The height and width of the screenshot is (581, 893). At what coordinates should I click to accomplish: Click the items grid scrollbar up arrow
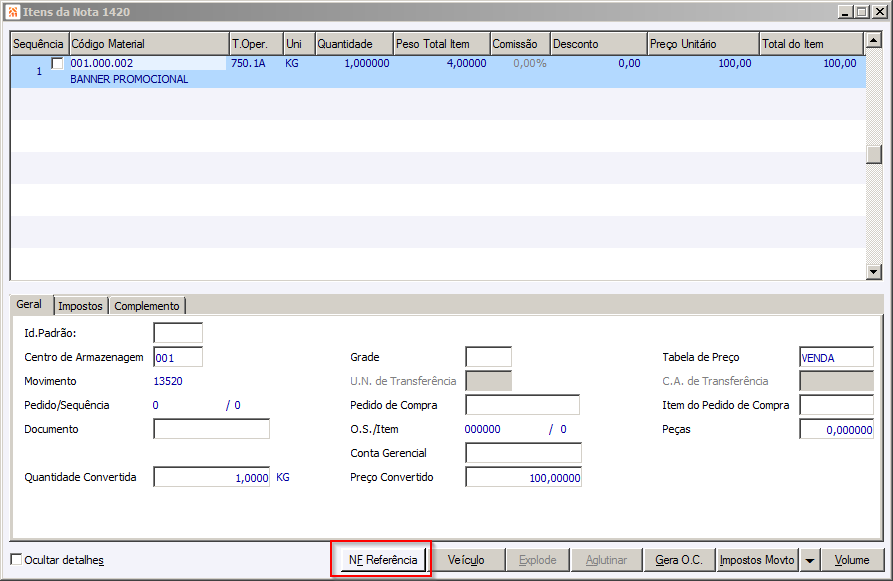click(874, 40)
